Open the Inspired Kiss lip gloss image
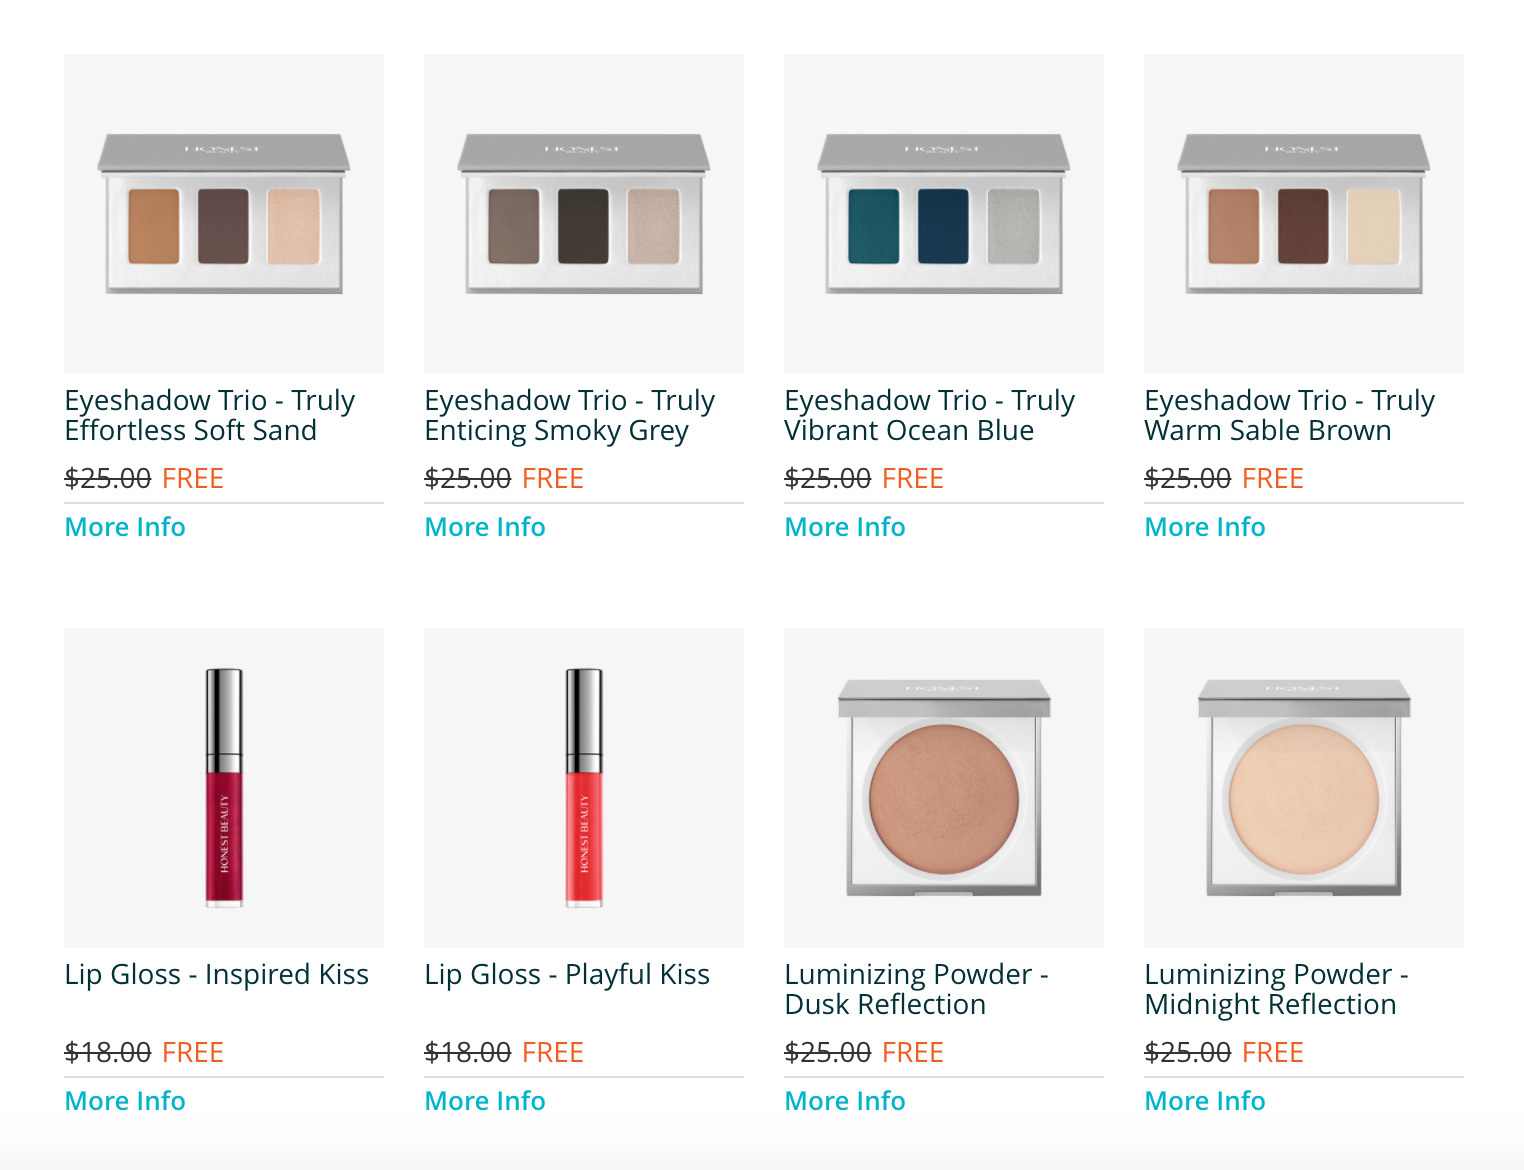1524x1170 pixels. 224,788
